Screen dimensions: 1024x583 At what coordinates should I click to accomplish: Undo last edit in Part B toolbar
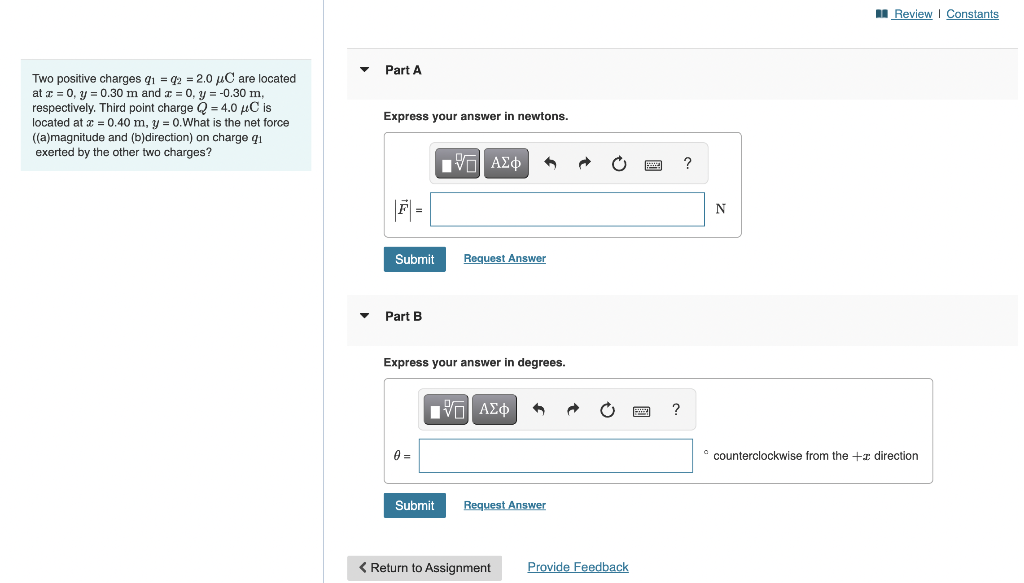pos(539,409)
